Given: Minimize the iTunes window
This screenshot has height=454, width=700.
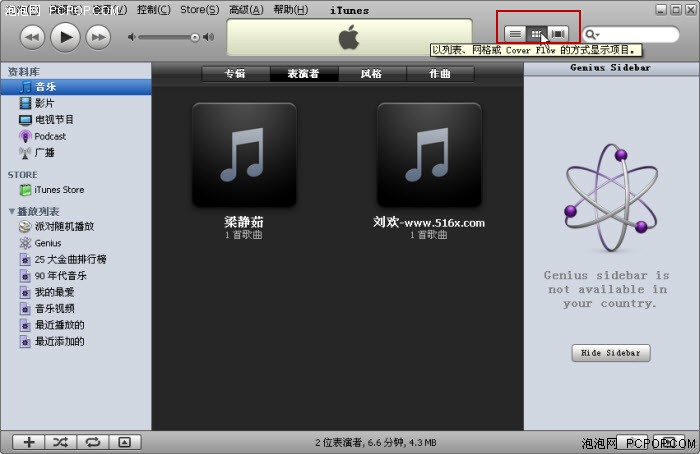Looking at the screenshot, I should [x=662, y=9].
